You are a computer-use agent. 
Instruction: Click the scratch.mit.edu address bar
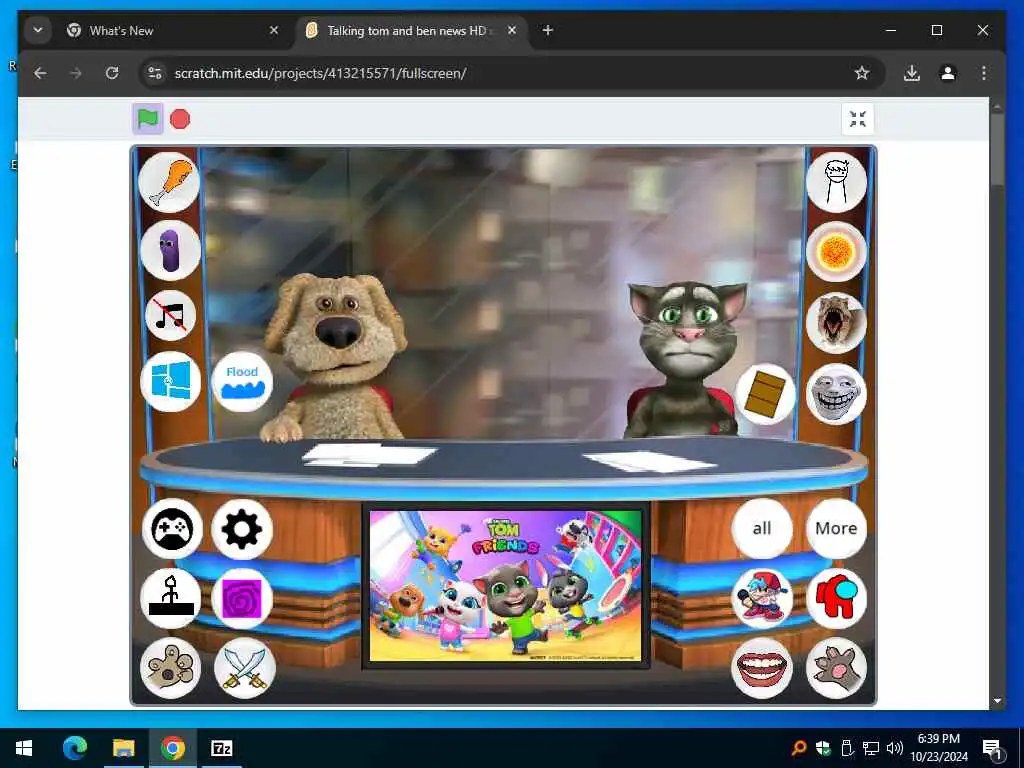click(512, 73)
